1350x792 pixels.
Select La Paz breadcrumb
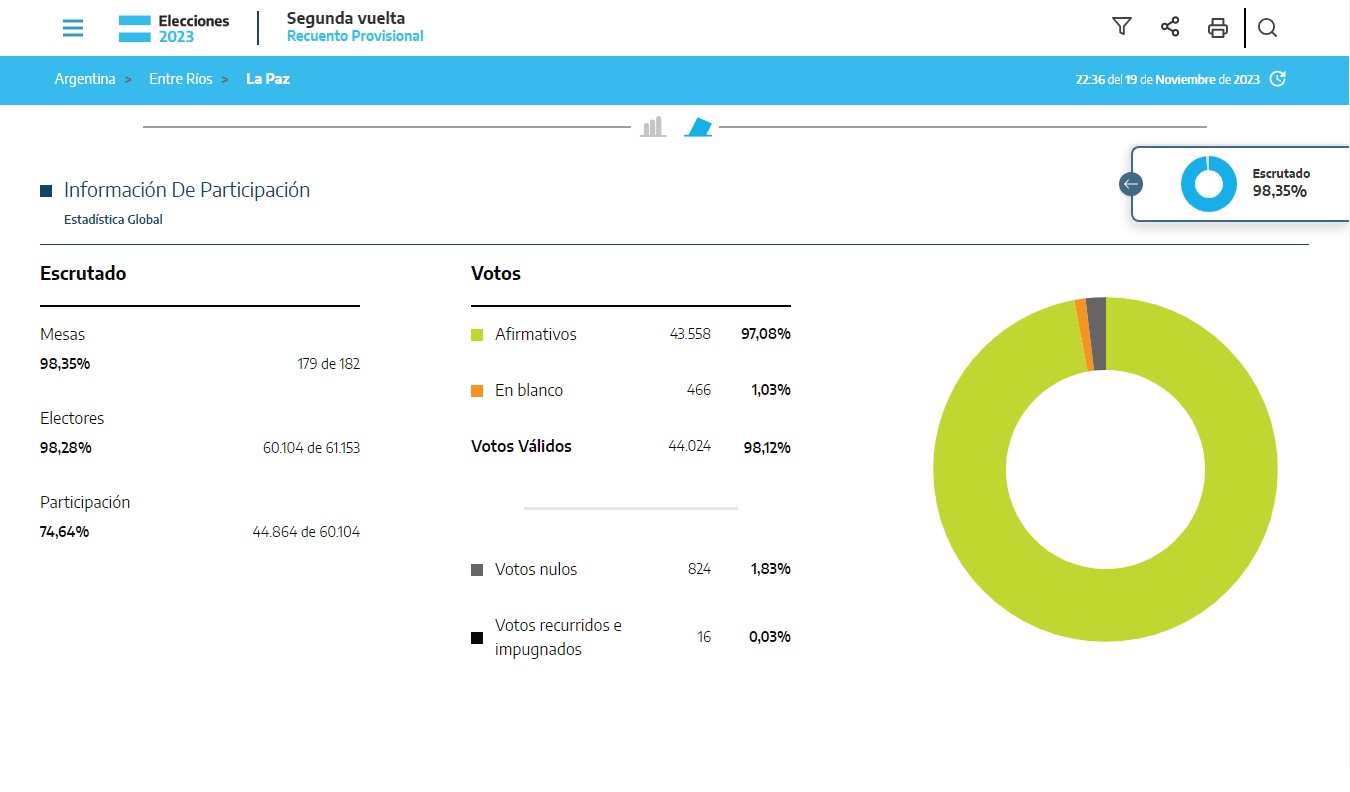(x=268, y=79)
